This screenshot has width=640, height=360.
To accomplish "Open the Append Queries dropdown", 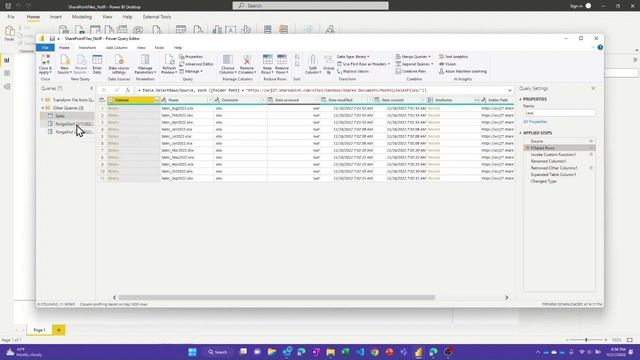I will coord(414,64).
